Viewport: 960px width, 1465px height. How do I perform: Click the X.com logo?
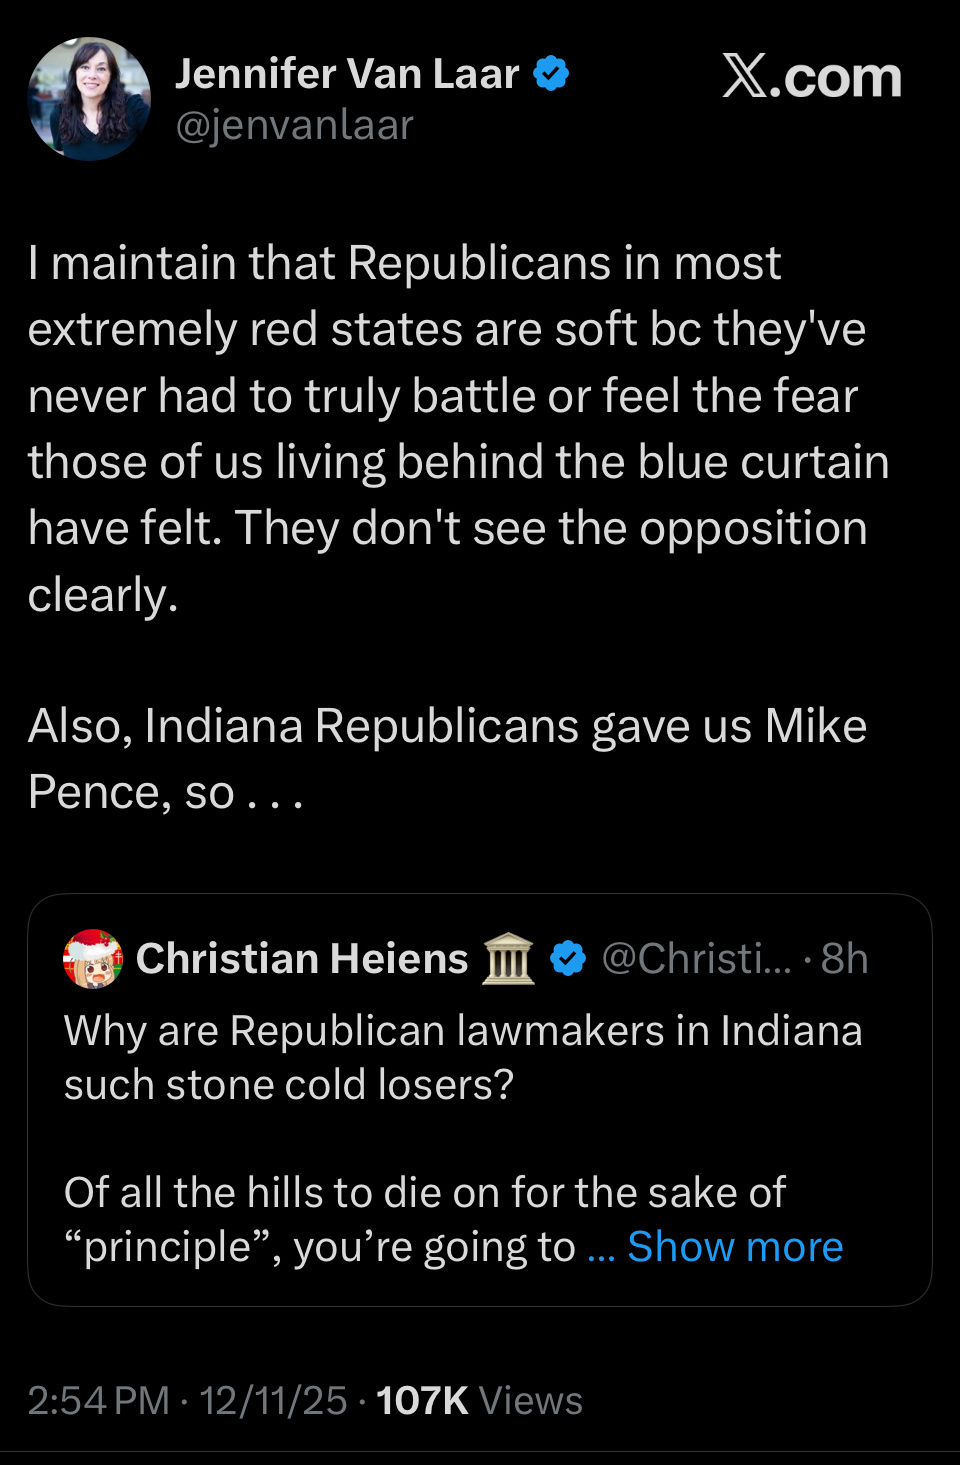click(811, 77)
